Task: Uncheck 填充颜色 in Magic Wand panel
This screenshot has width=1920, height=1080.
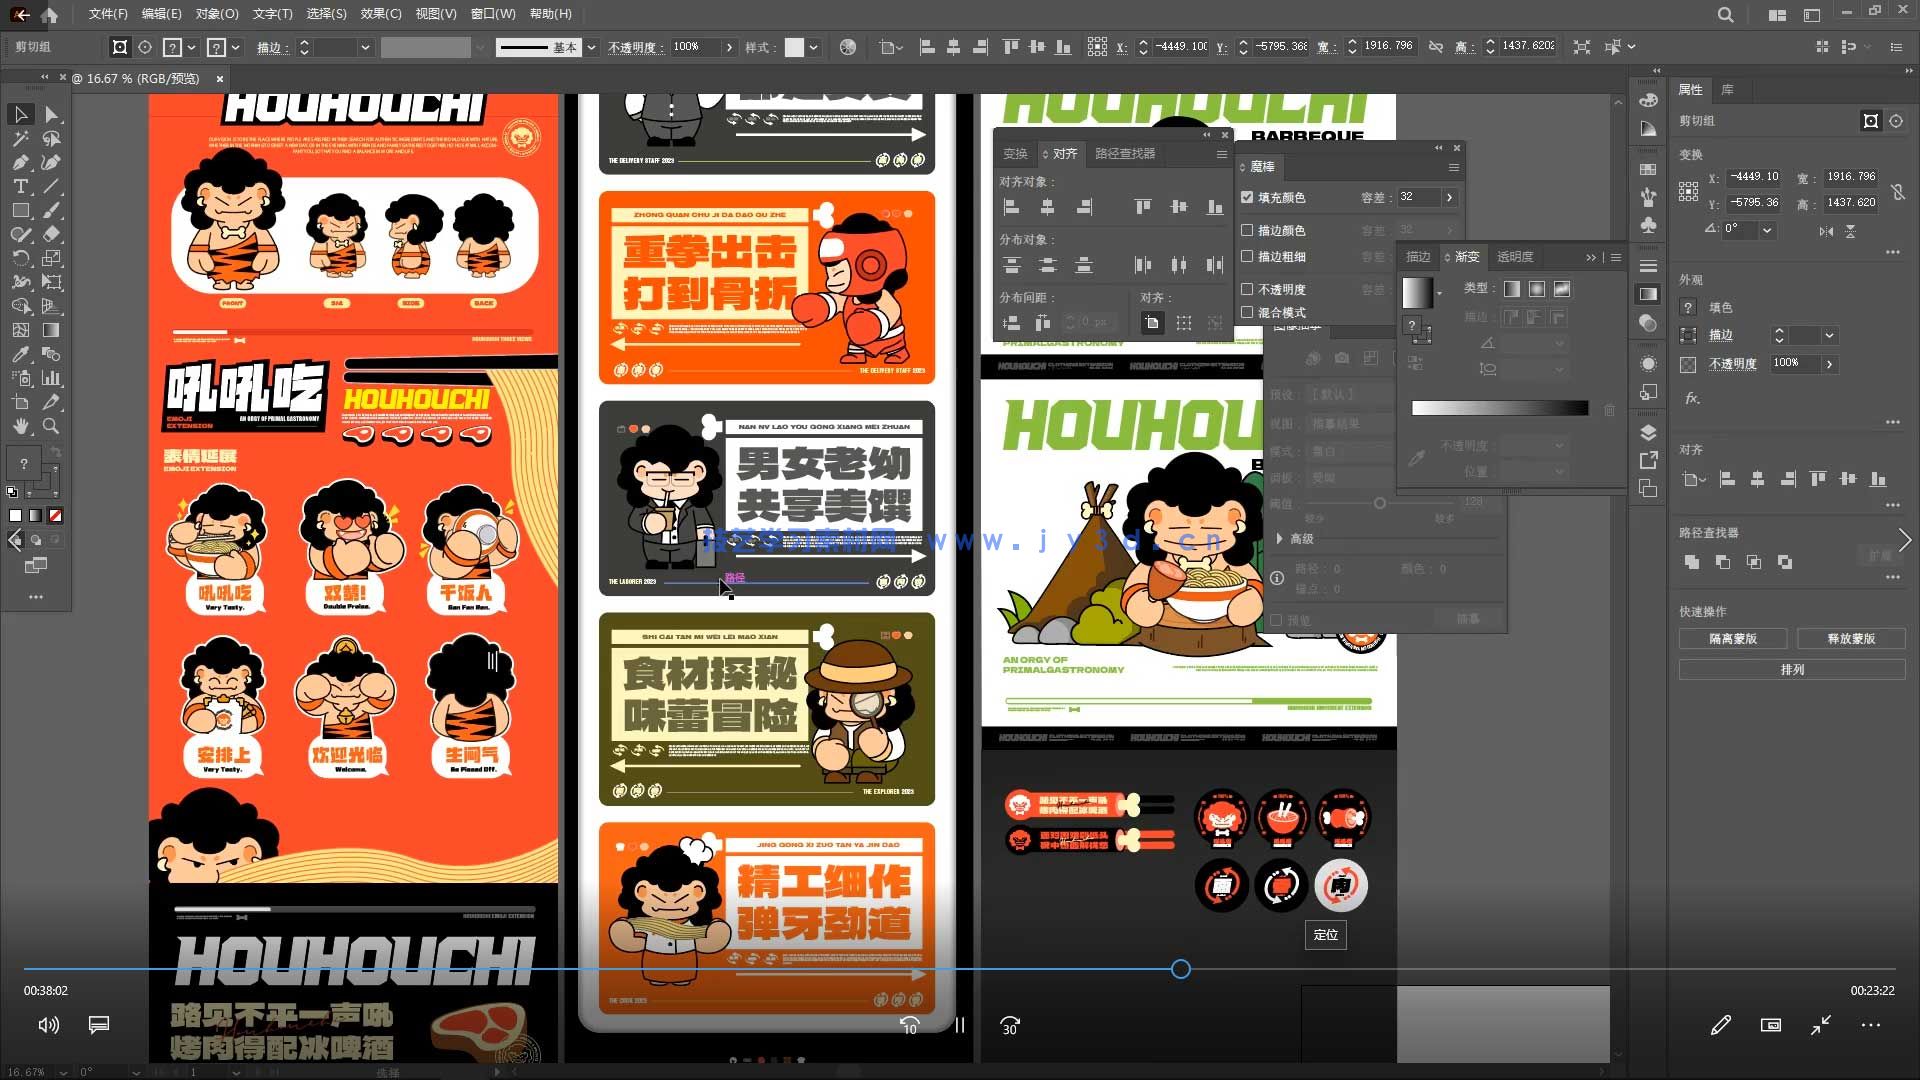Action: tap(1247, 197)
